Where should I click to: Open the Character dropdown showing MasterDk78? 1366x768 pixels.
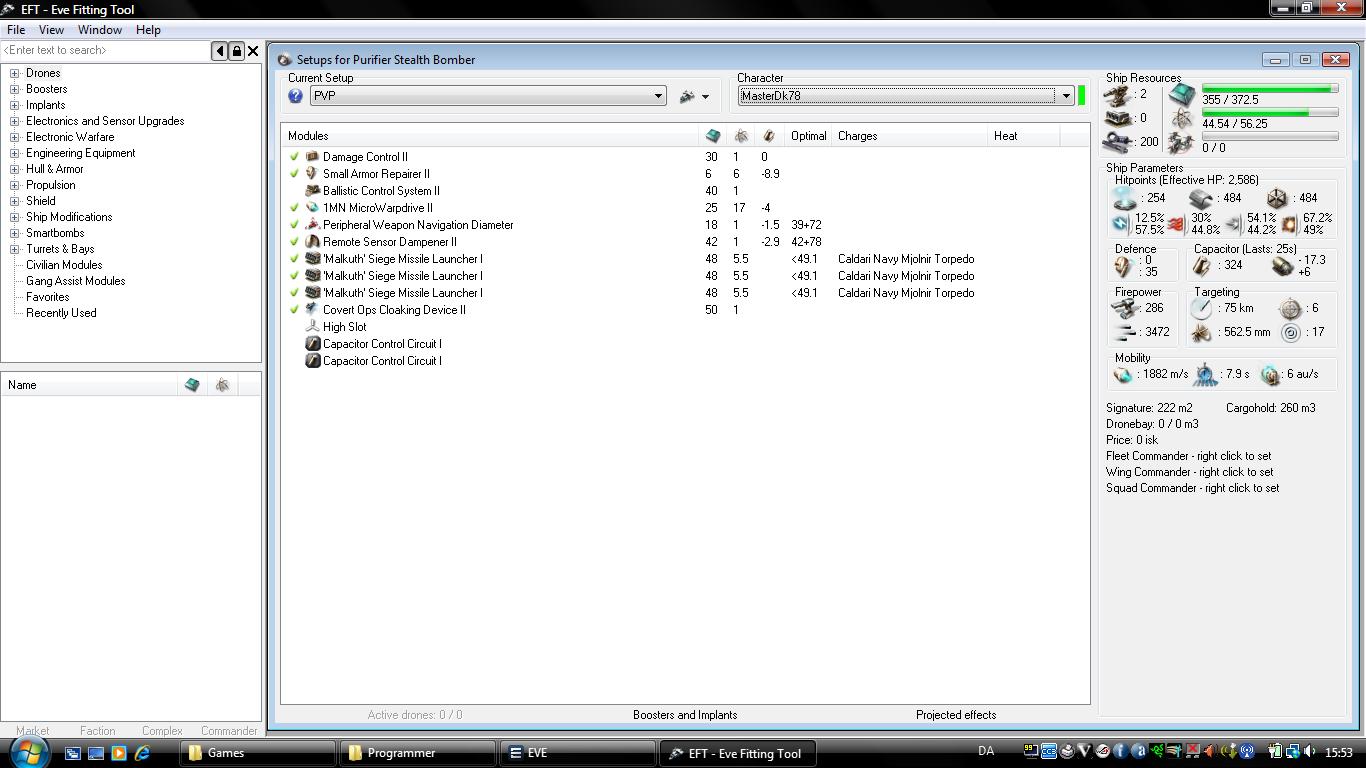(x=906, y=96)
